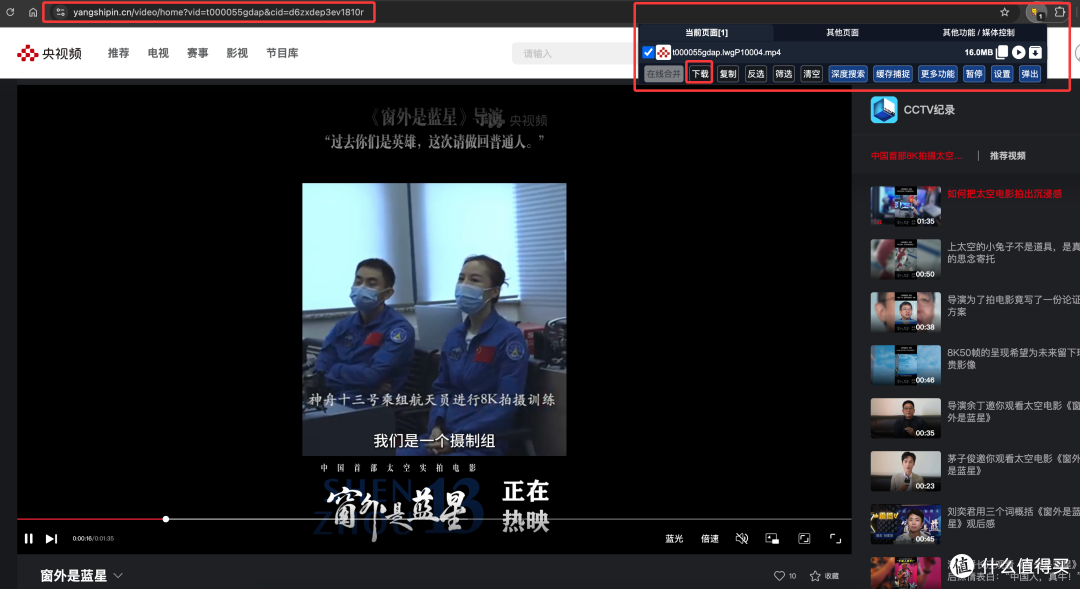
Task: Open the video sniffer extension icon
Action: tap(1036, 12)
